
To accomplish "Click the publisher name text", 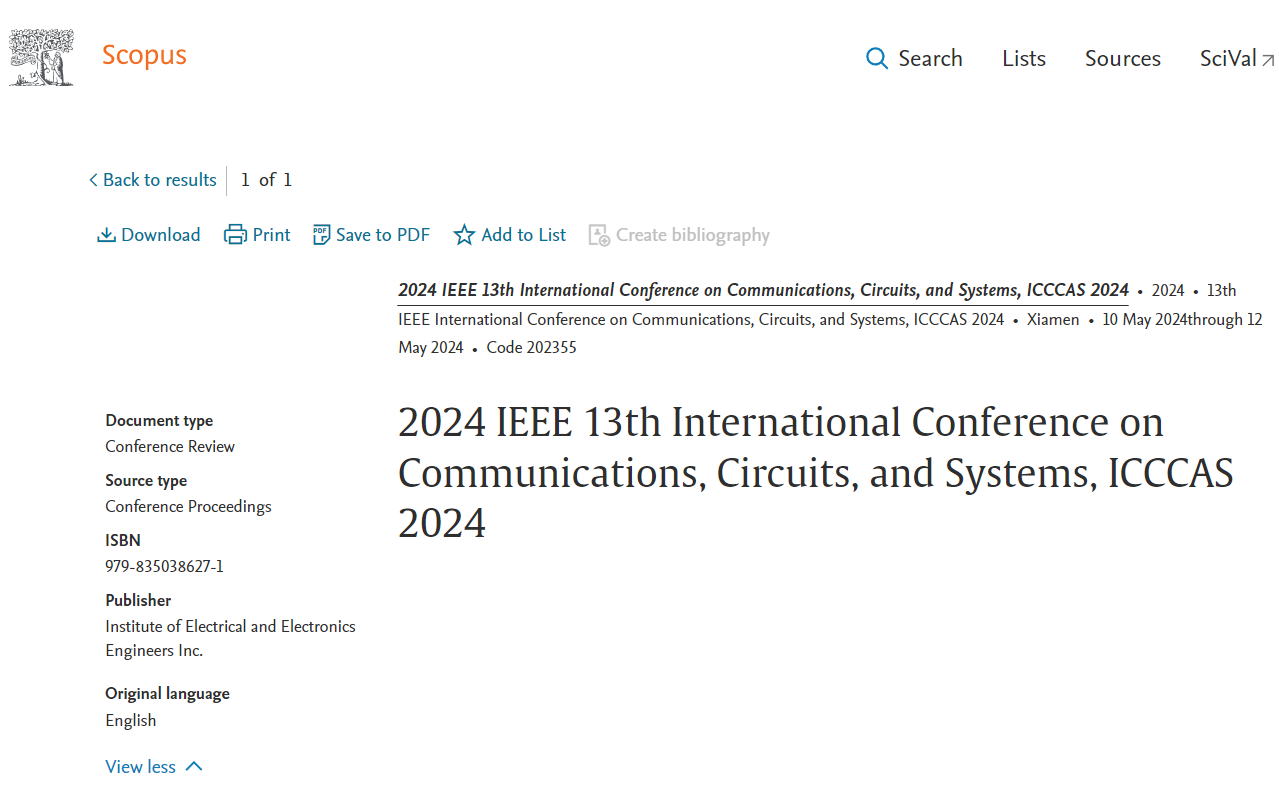I will tap(230, 638).
